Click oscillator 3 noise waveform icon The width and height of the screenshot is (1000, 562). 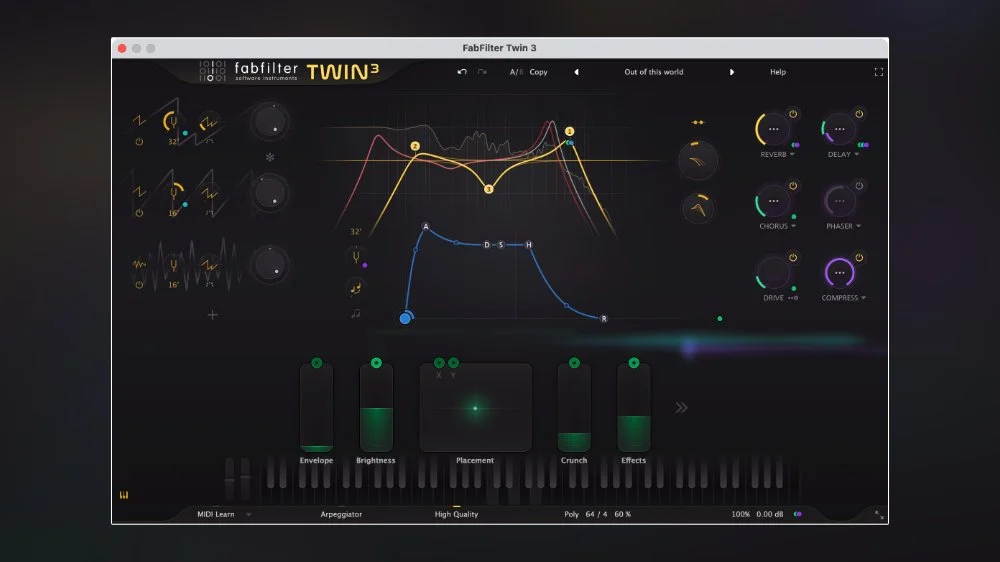tap(139, 263)
